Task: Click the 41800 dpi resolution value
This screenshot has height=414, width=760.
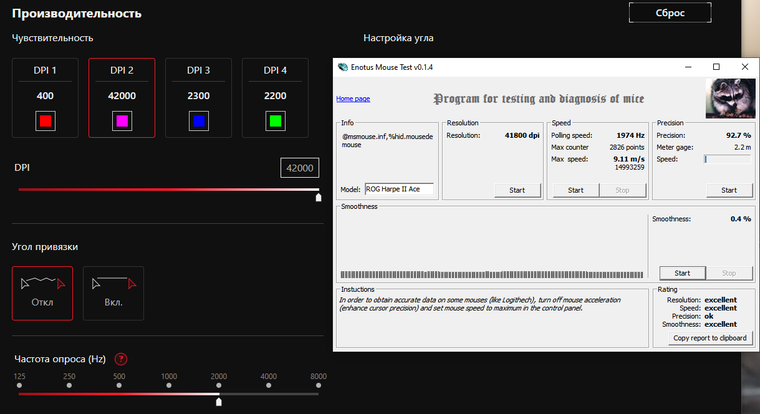Action: pyautogui.click(x=522, y=135)
